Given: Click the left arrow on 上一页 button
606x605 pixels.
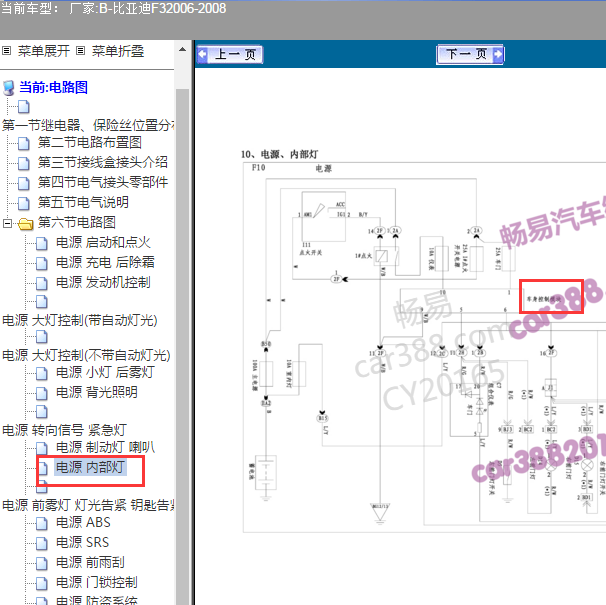Looking at the screenshot, I should [203, 54].
